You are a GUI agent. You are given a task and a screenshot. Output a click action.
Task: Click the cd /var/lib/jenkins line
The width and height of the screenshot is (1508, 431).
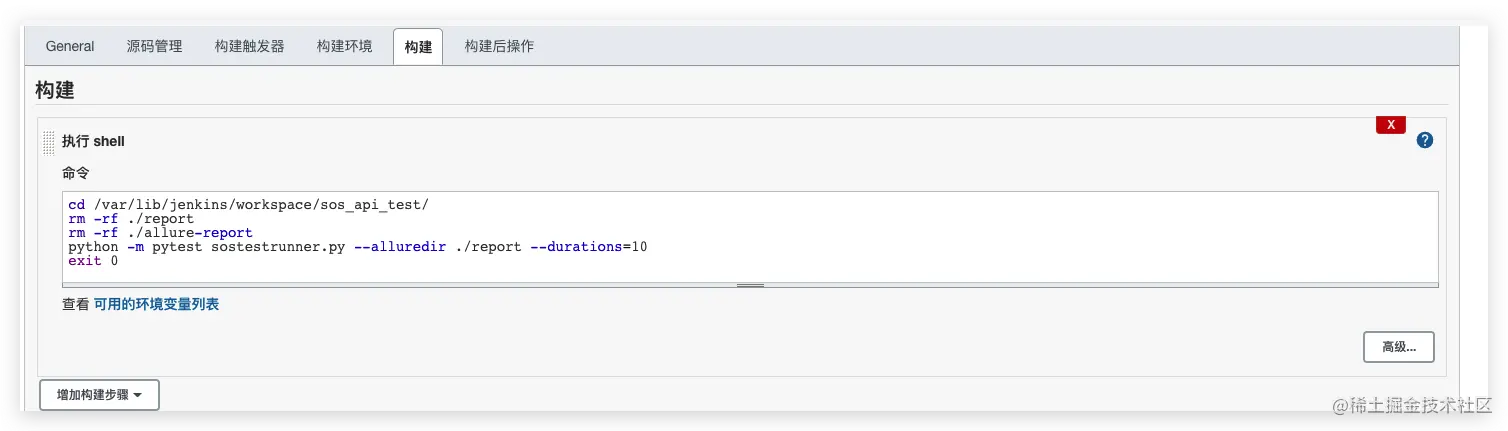(x=248, y=205)
